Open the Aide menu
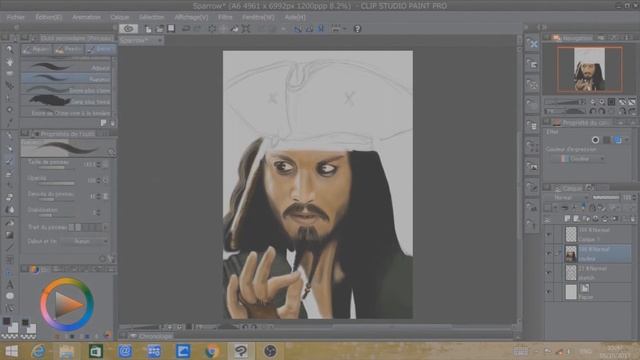This screenshot has width=640, height=360. [x=295, y=17]
